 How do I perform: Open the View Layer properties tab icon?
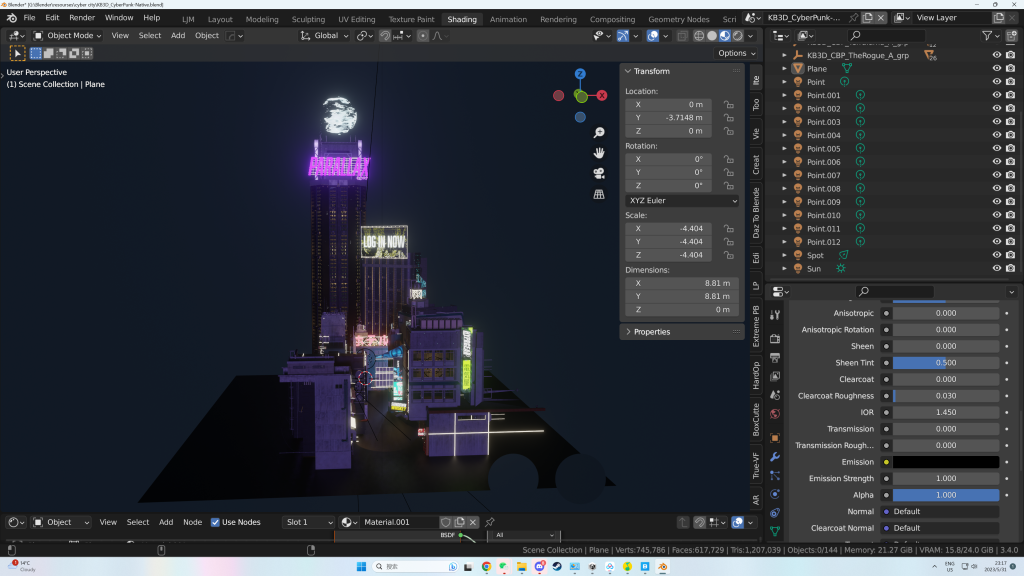point(775,376)
